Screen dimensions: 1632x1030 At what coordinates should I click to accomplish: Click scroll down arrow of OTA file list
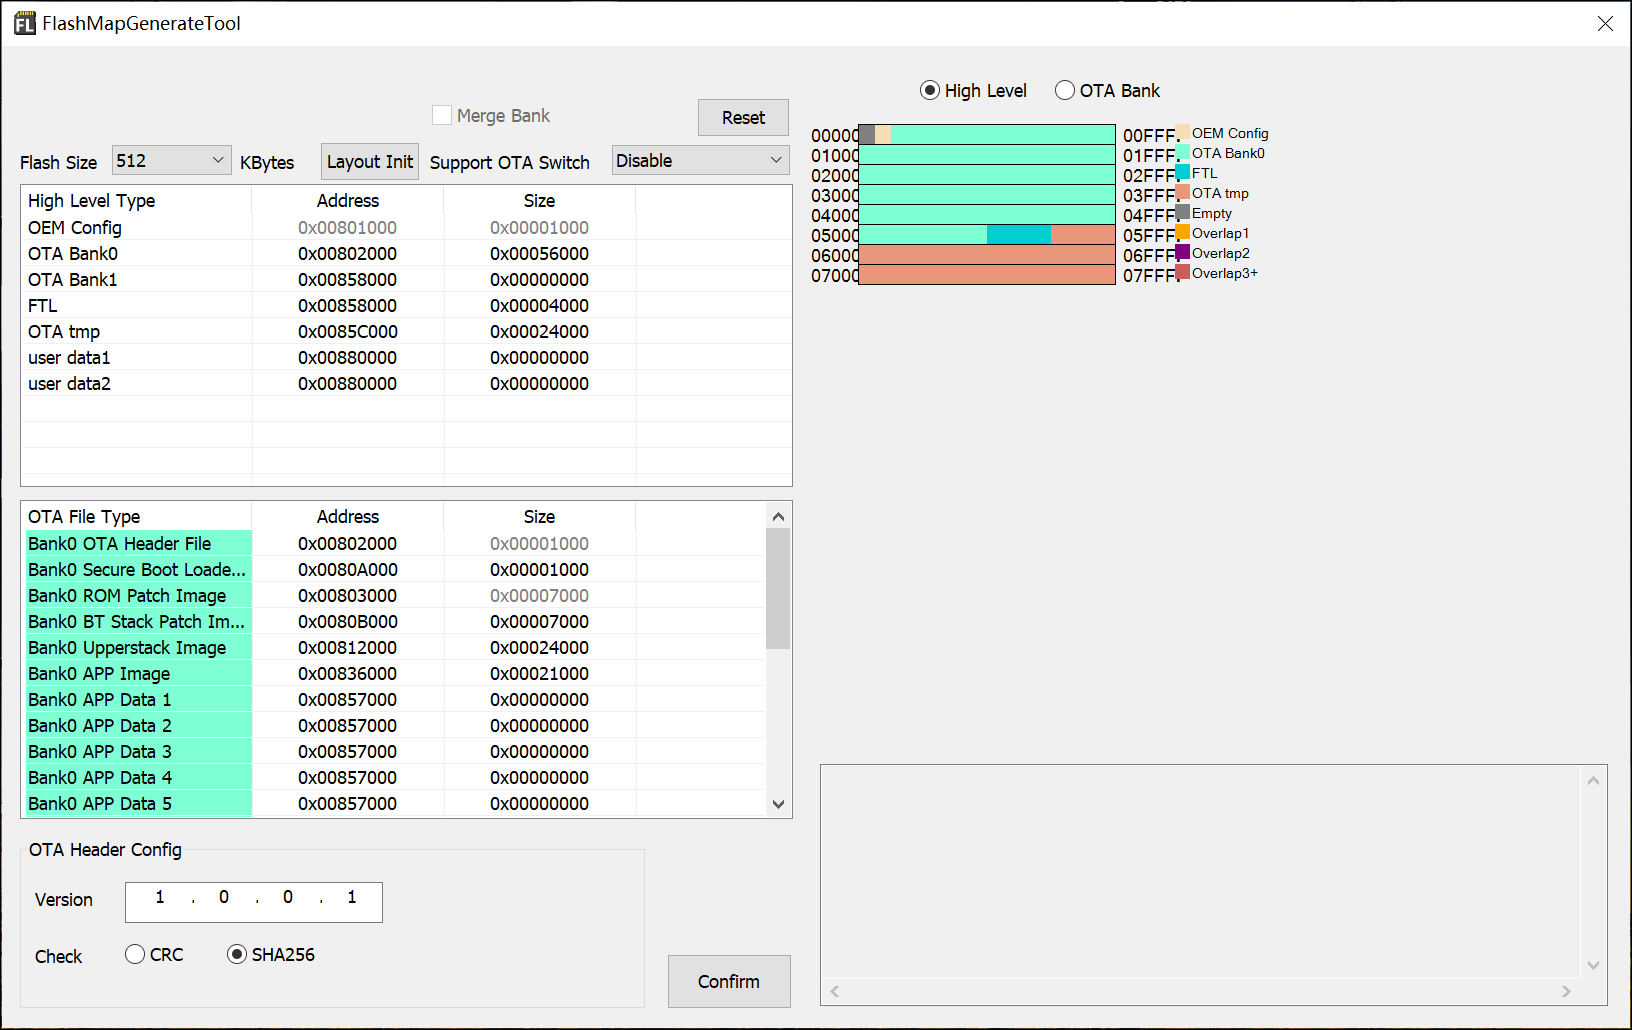[x=778, y=804]
